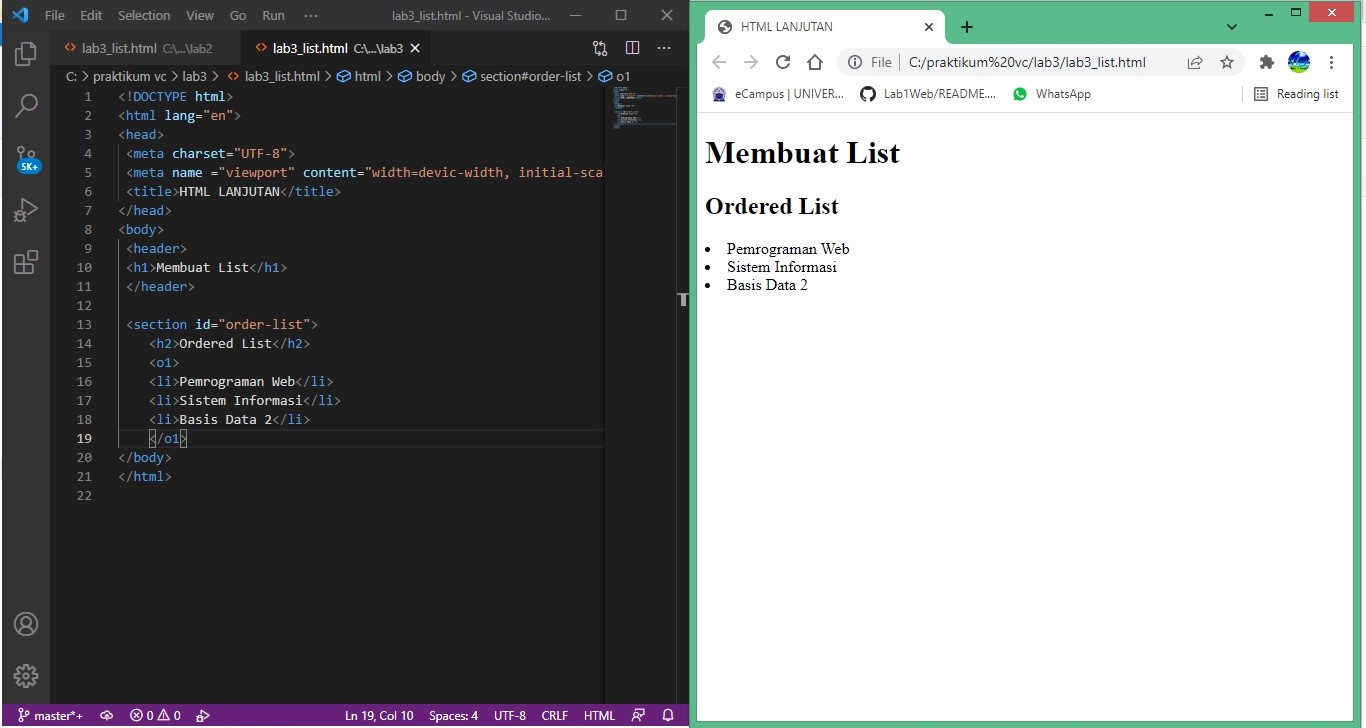Click the notifications bell in status bar
The width and height of the screenshot is (1366, 728).
click(666, 715)
